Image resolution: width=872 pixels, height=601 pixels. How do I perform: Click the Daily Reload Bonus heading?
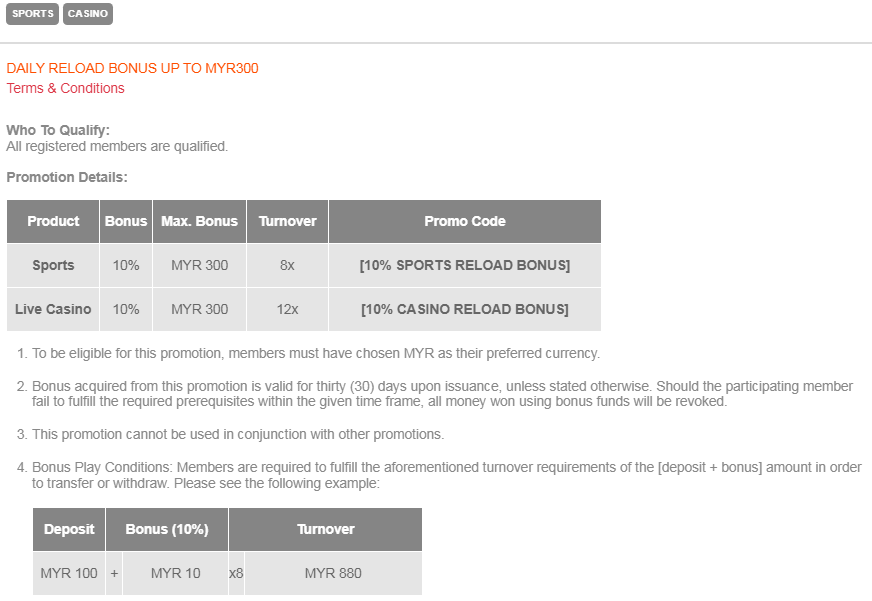(133, 68)
